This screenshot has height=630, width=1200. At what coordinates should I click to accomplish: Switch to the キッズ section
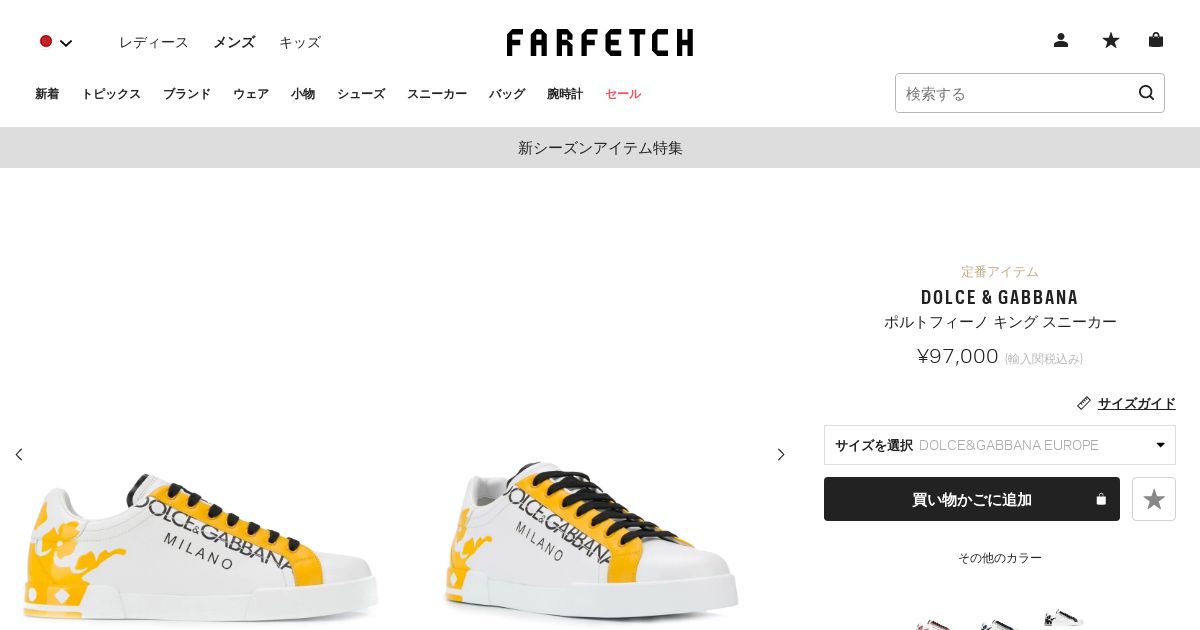pos(300,42)
